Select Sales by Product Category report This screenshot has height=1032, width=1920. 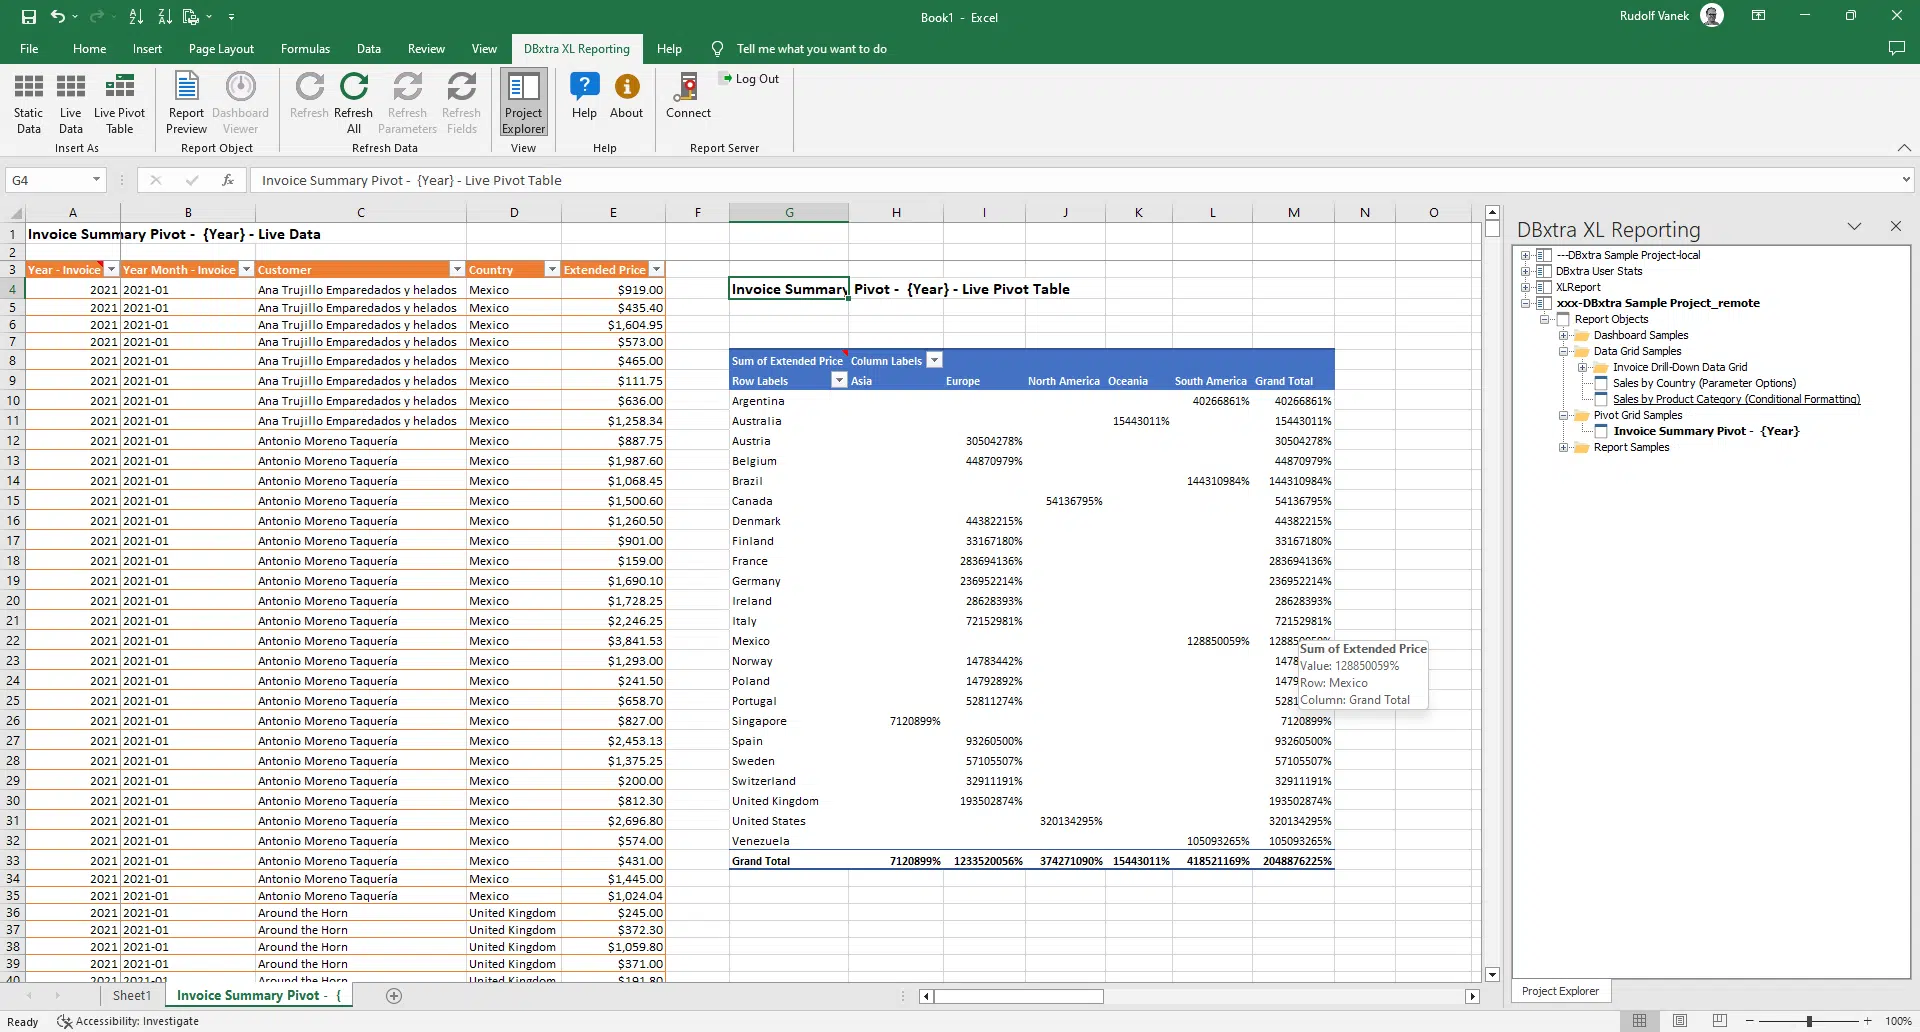click(x=1736, y=399)
